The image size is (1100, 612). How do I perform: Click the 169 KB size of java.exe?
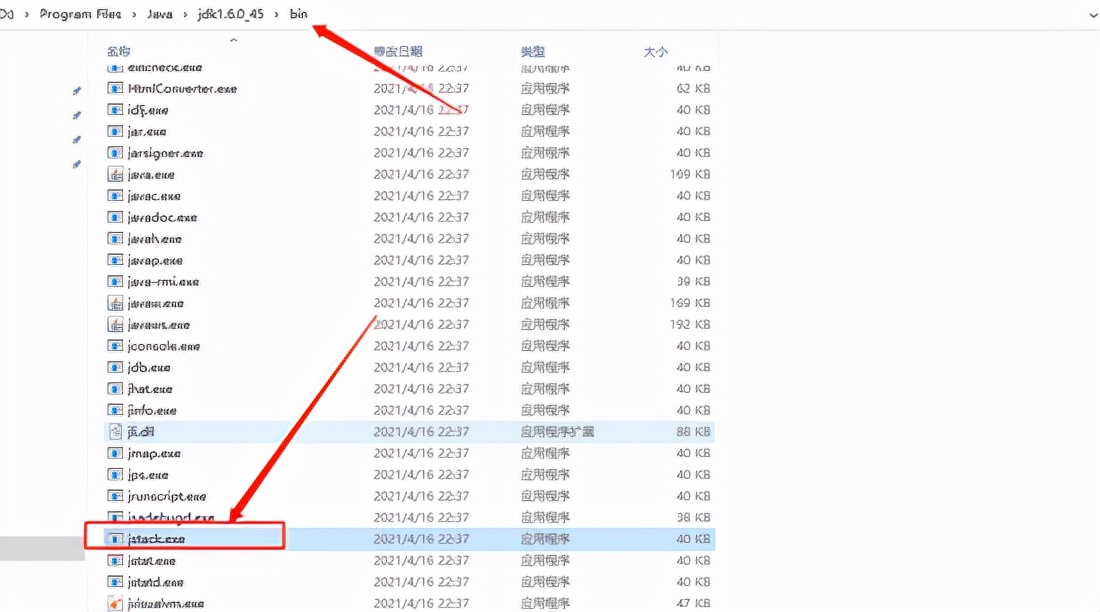pyautogui.click(x=690, y=174)
